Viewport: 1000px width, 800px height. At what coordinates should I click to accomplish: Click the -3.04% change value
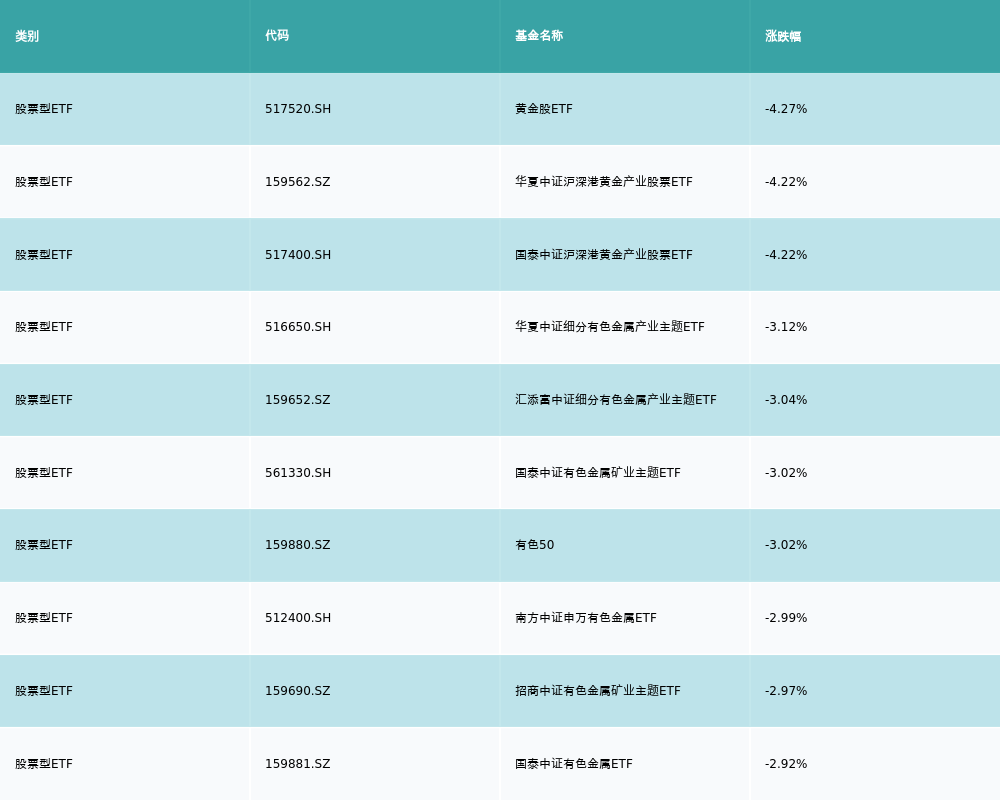coord(786,400)
